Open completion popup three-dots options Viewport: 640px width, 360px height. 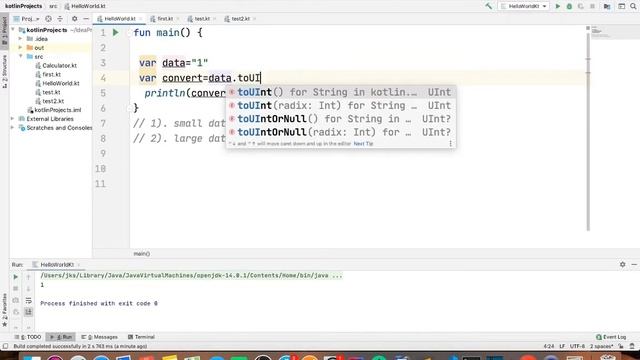click(x=451, y=144)
